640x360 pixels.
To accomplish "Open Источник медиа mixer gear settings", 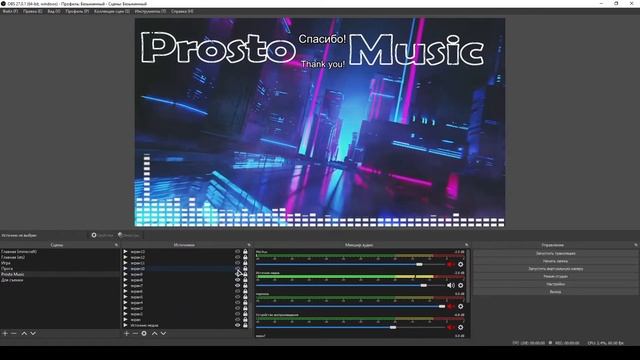I will 461,285.
